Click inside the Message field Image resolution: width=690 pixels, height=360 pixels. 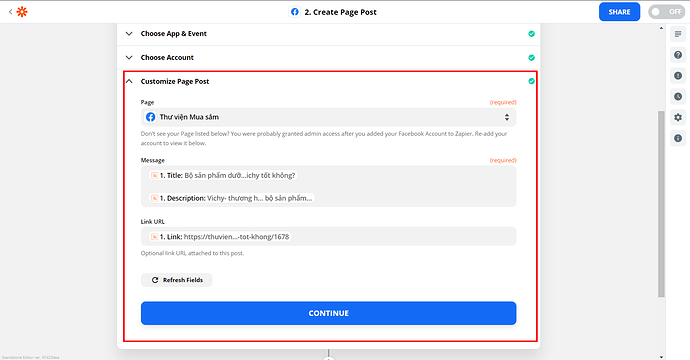pyautogui.click(x=328, y=186)
